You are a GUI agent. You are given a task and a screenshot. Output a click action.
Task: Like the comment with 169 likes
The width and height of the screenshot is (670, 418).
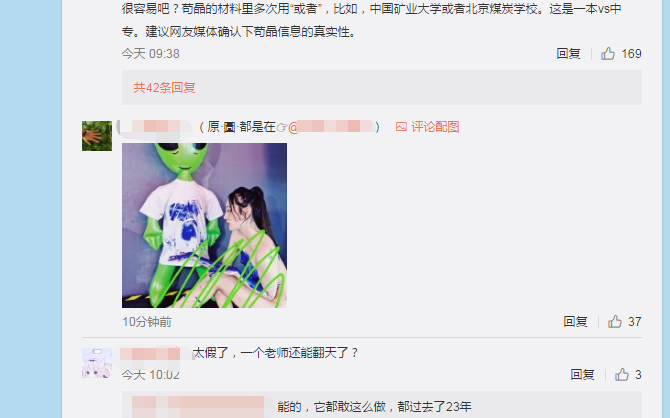coord(608,53)
